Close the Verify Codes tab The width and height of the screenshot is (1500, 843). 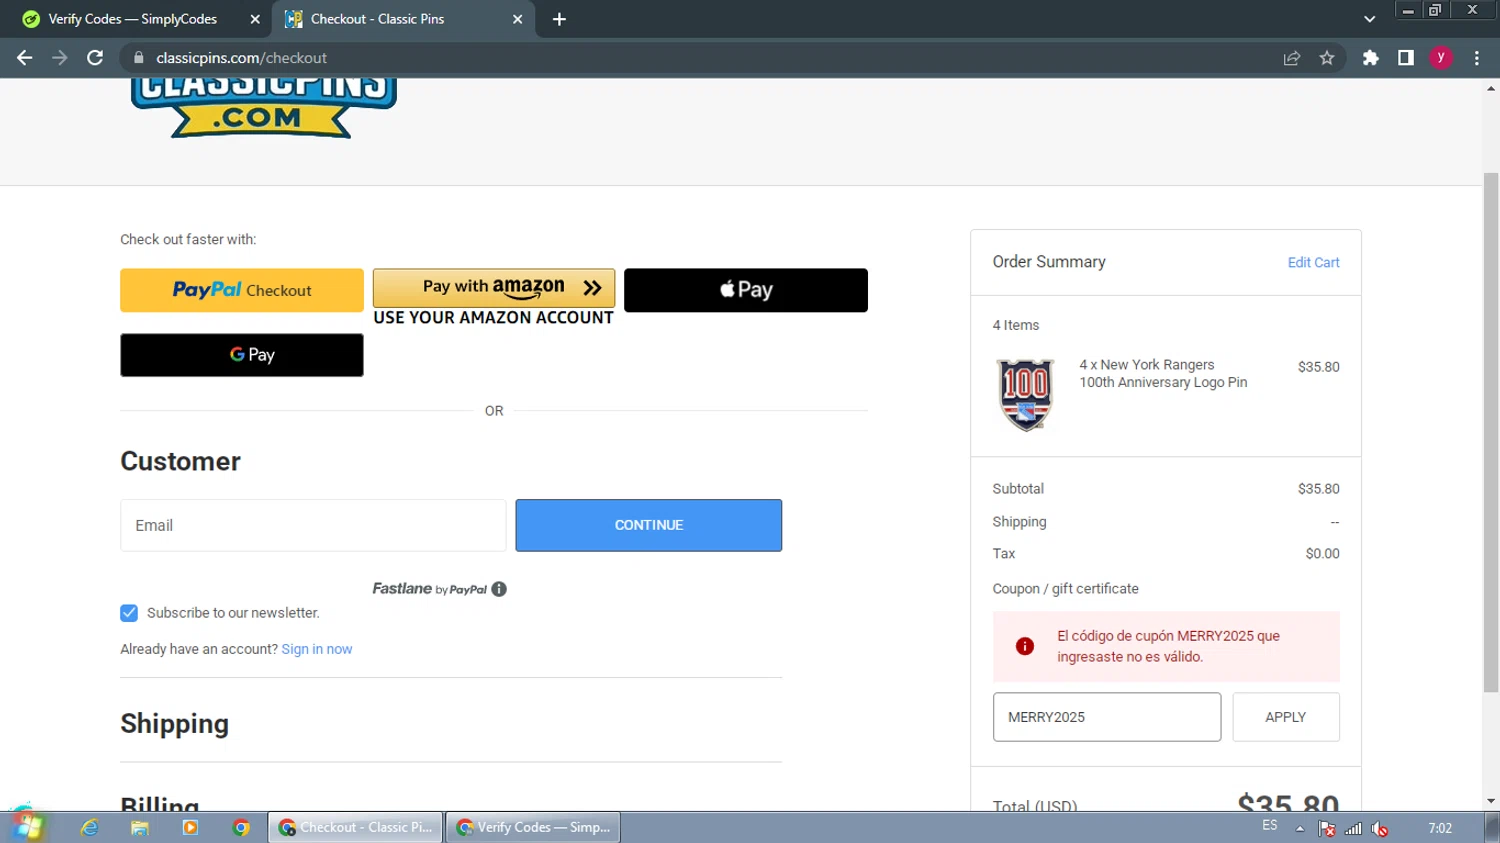pos(255,19)
